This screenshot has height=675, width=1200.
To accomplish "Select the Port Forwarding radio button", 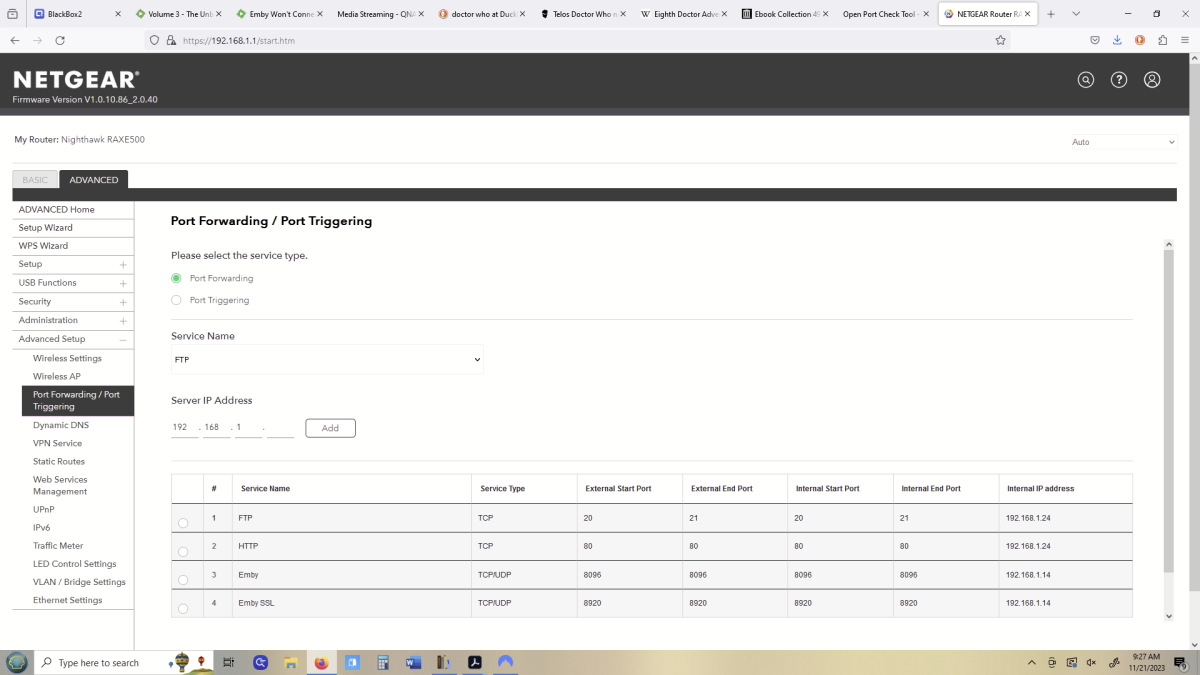I will [176, 278].
